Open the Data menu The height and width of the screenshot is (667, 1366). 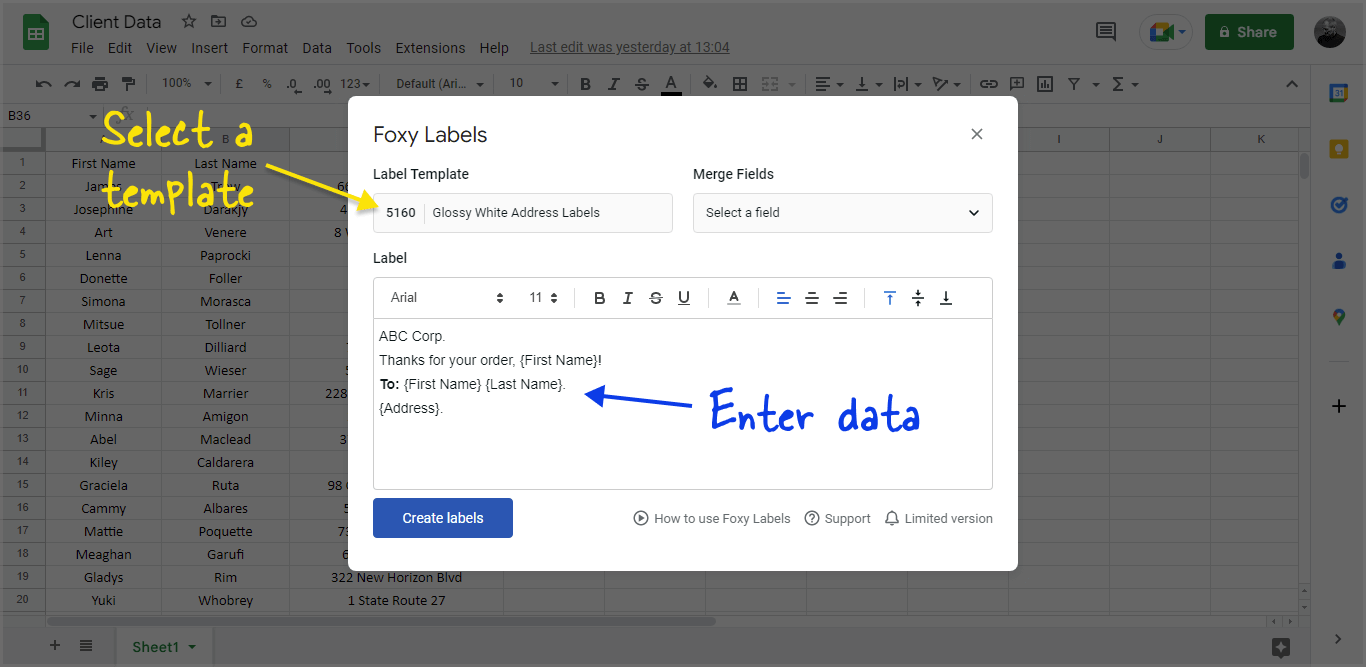(x=317, y=48)
